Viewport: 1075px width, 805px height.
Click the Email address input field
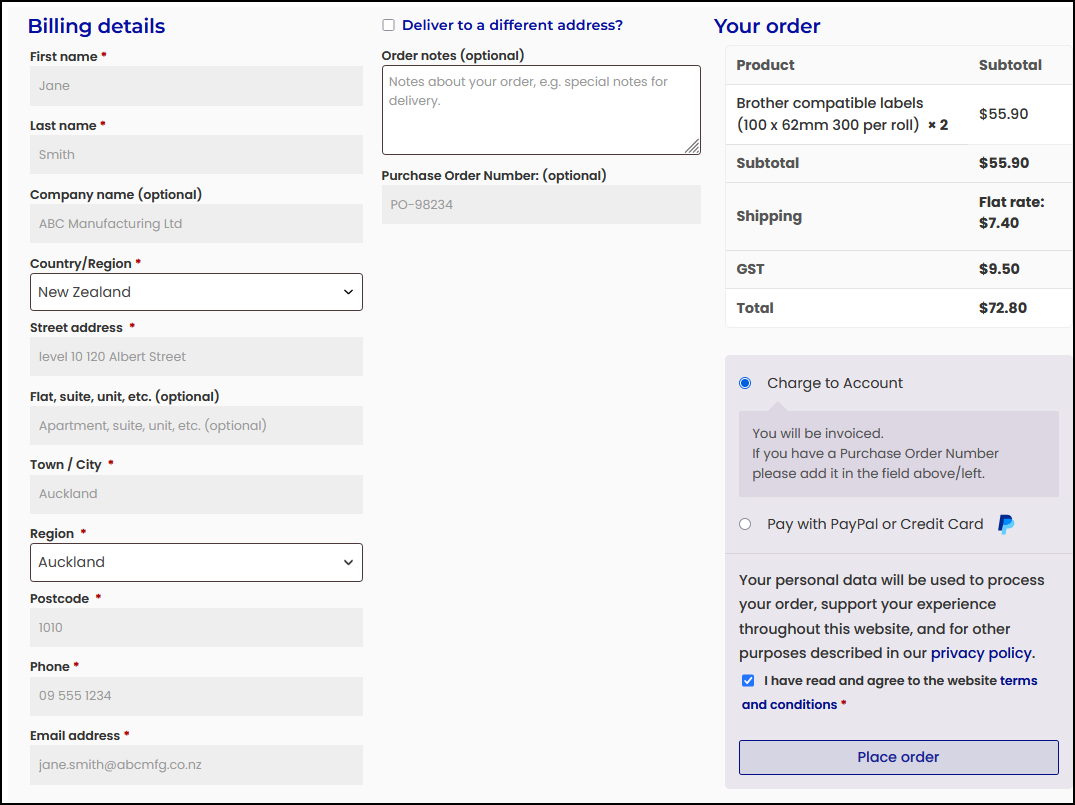tap(196, 765)
